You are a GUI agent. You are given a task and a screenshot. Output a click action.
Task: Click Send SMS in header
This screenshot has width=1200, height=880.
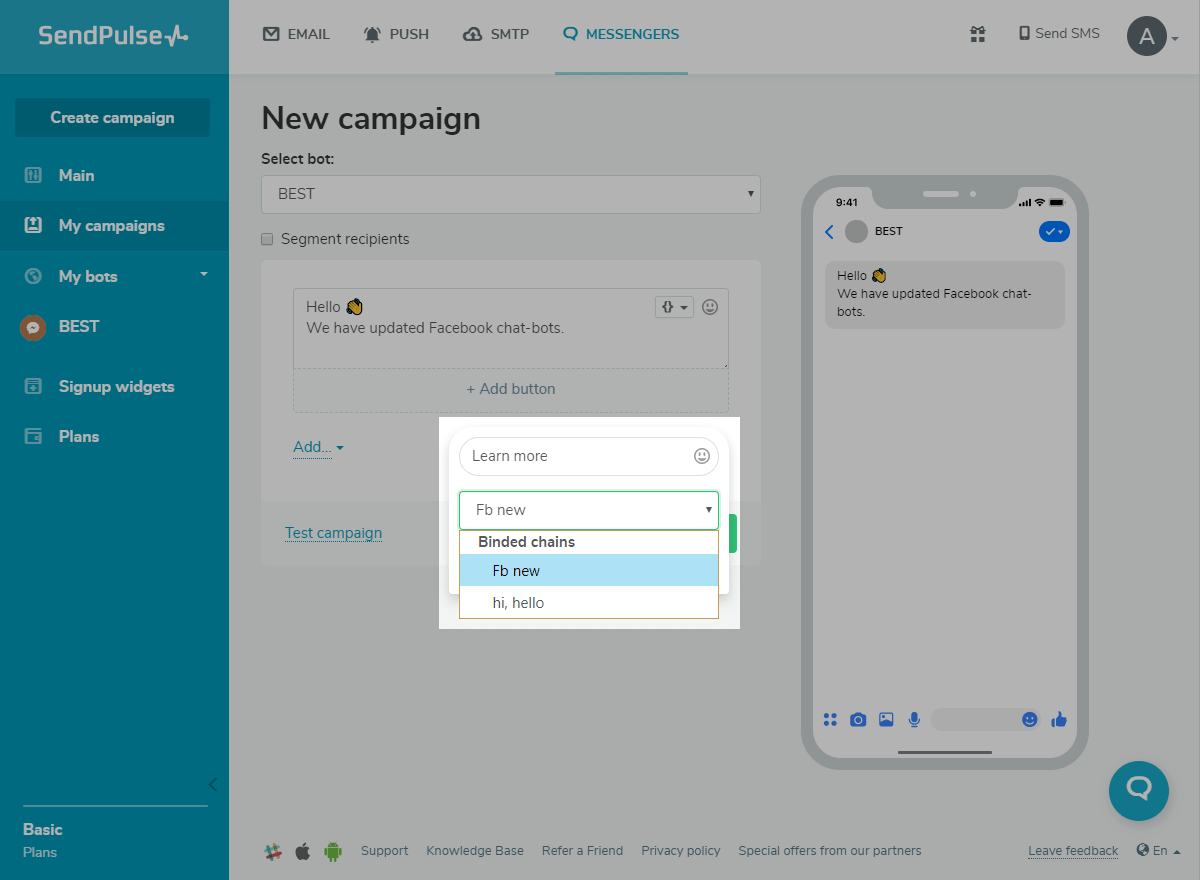[x=1059, y=33]
